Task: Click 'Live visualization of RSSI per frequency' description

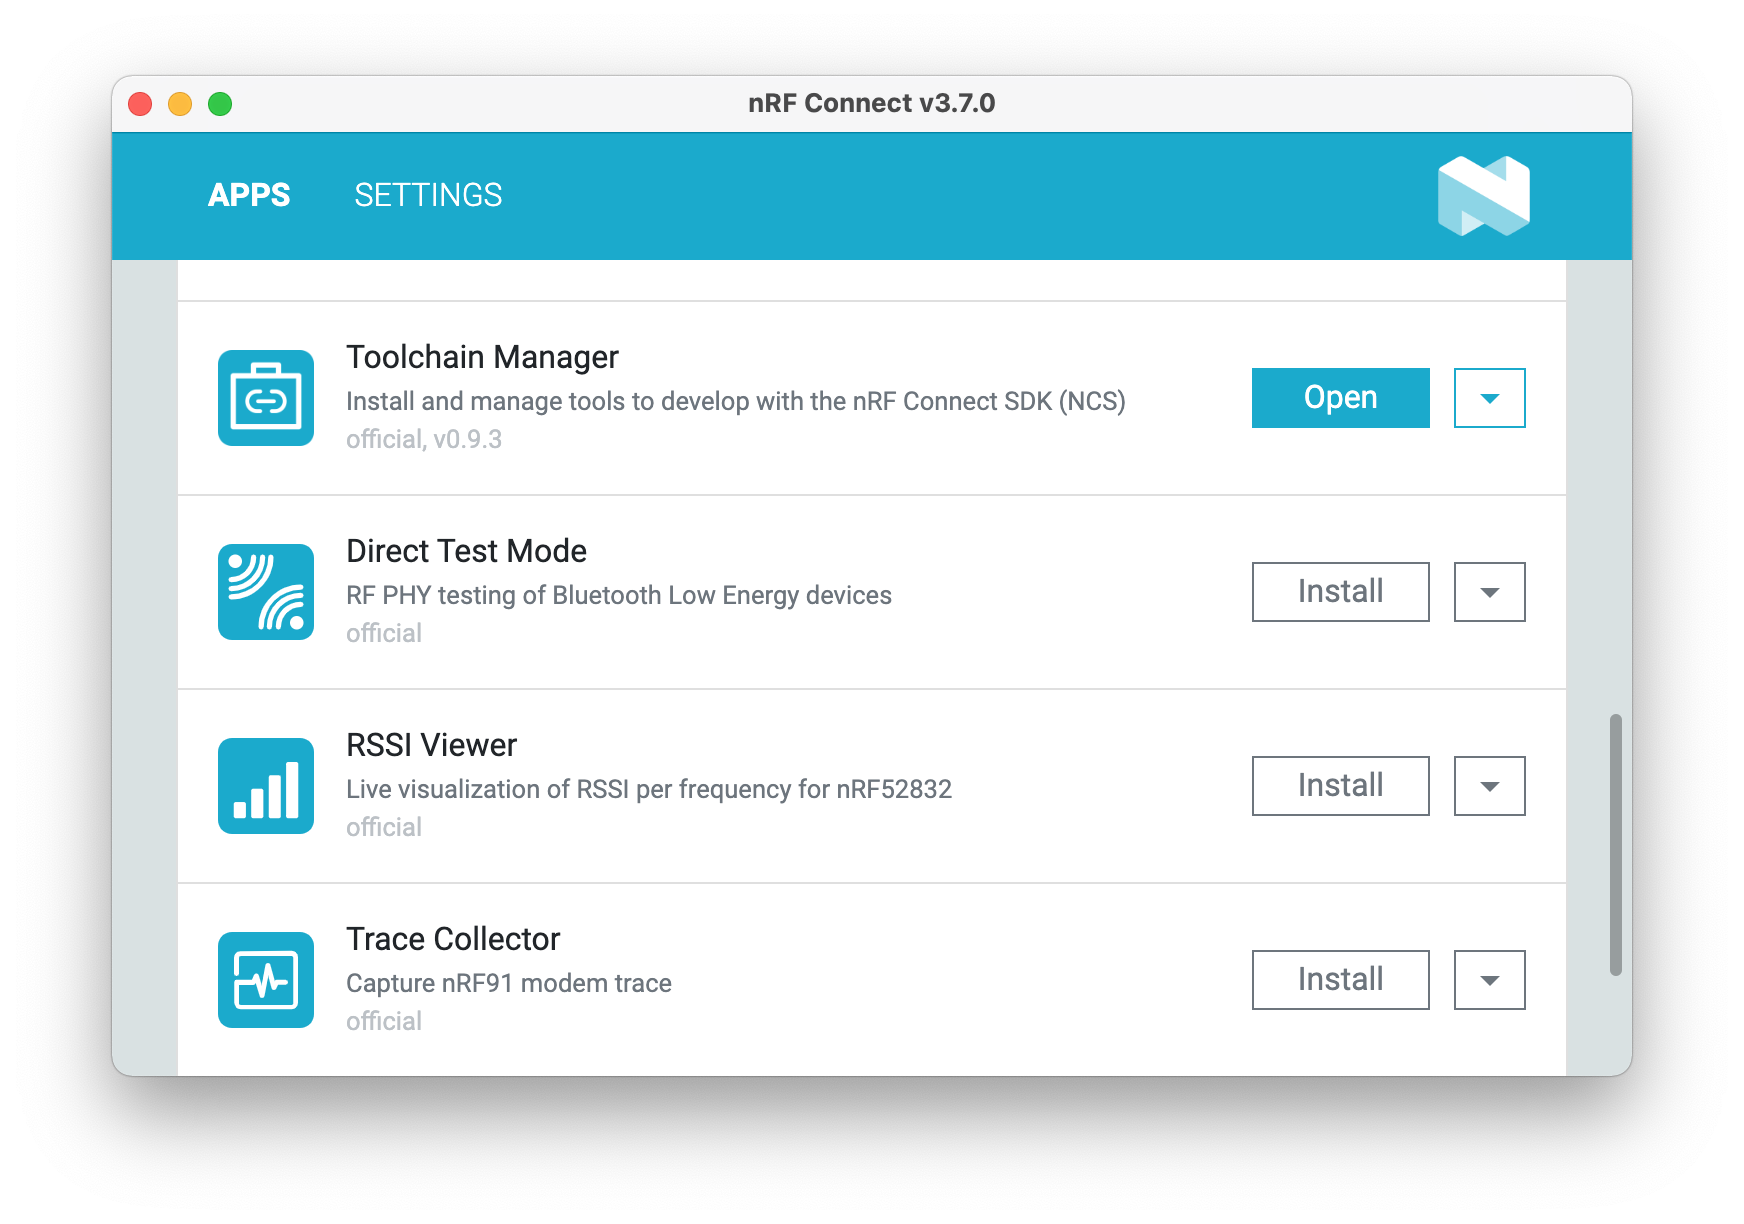Action: click(649, 789)
